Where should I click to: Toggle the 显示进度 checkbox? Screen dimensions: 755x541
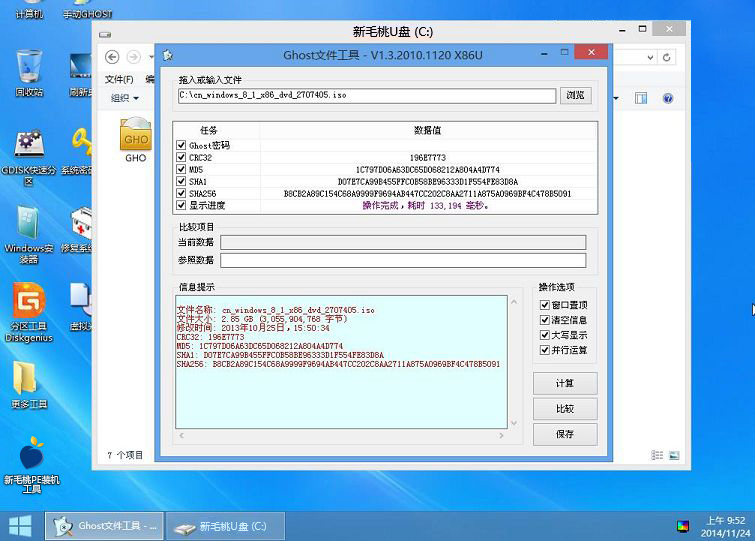181,205
